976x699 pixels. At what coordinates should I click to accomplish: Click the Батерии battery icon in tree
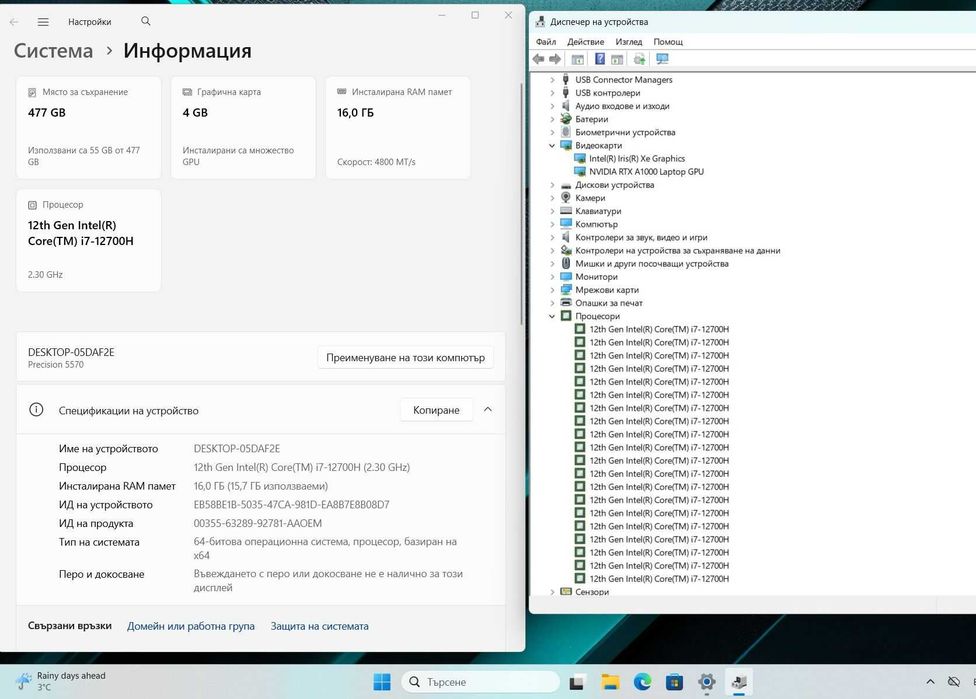(x=566, y=119)
